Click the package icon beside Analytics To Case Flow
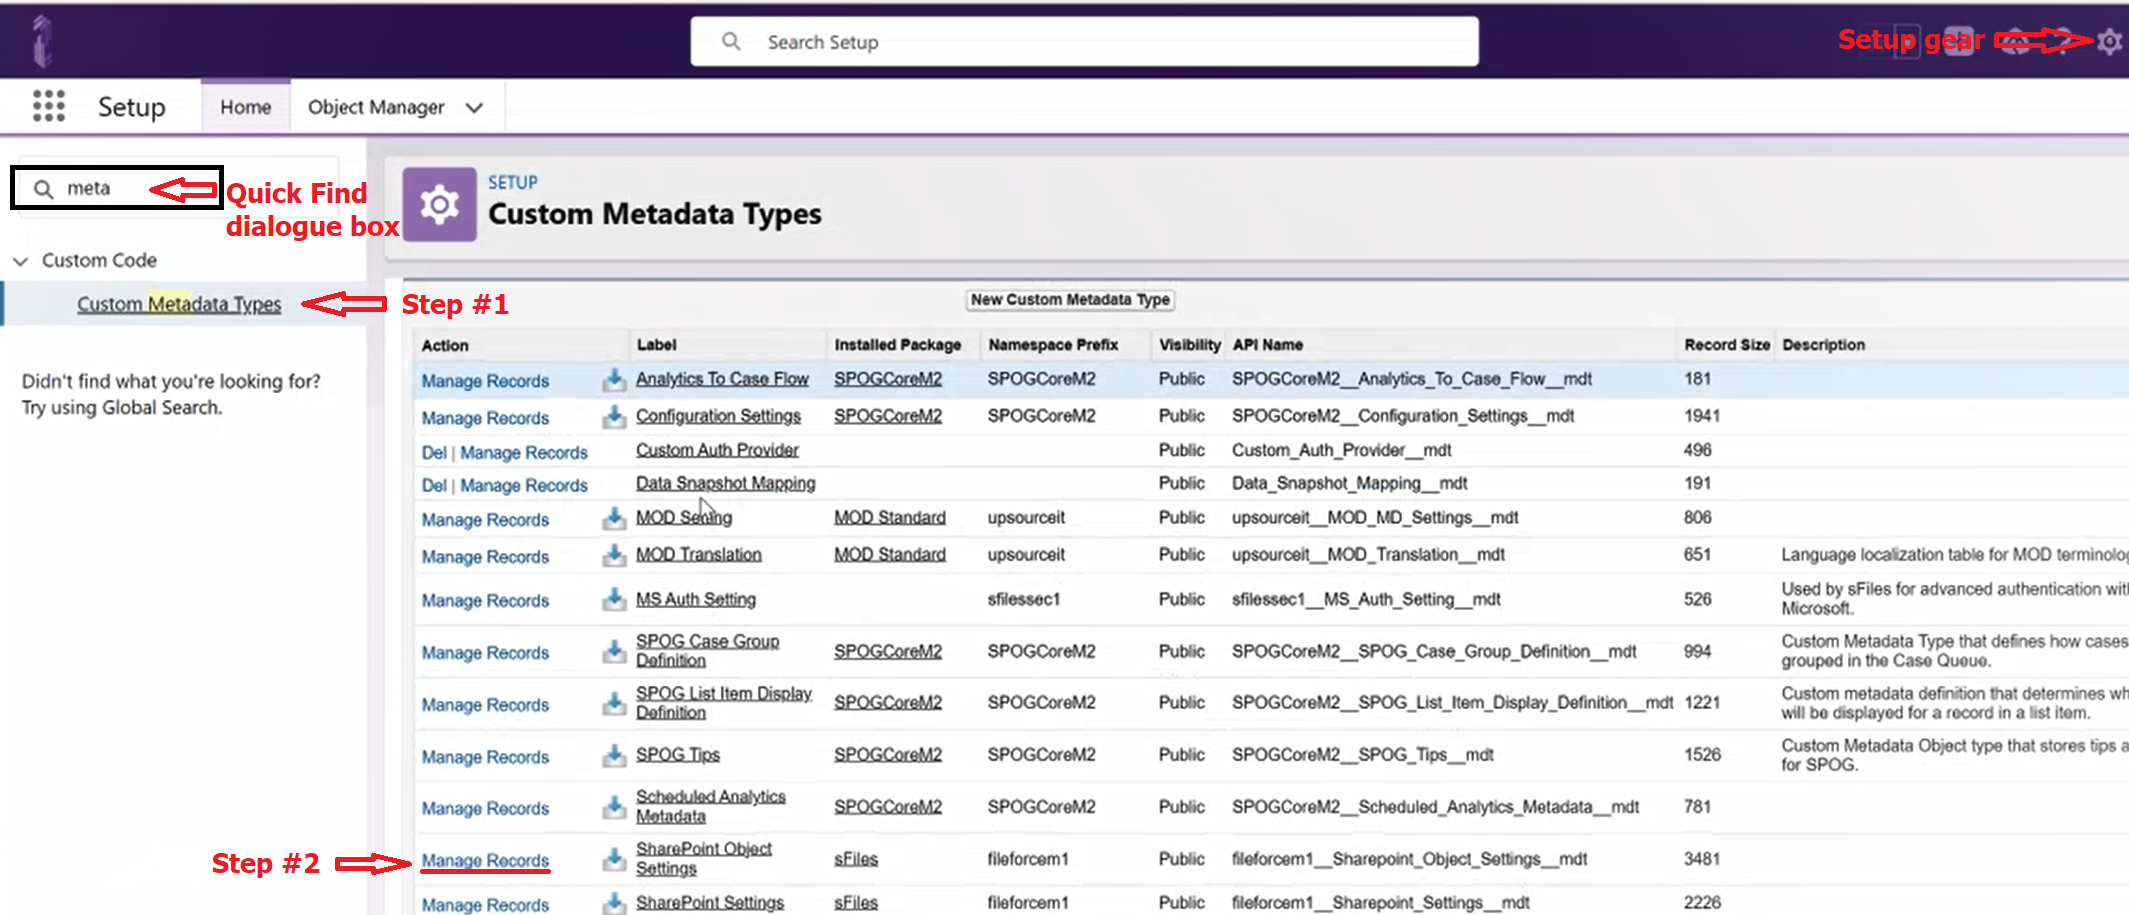This screenshot has width=2129, height=915. pos(614,379)
